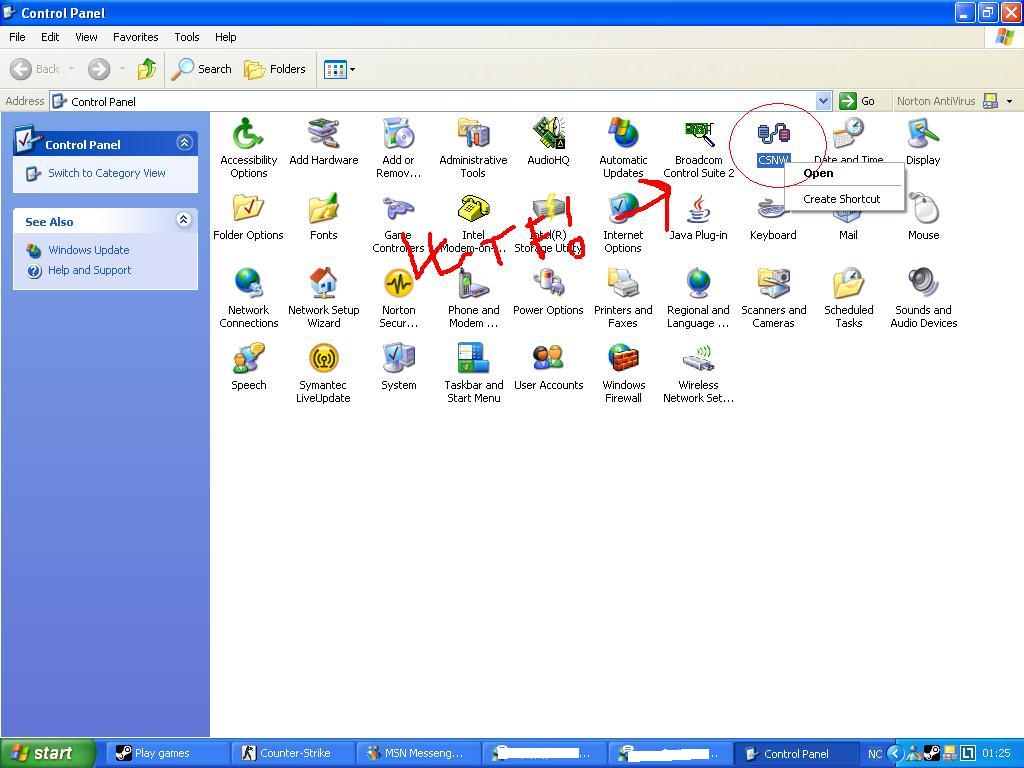Click the Search toolbar button
1024x768 pixels.
coord(201,69)
